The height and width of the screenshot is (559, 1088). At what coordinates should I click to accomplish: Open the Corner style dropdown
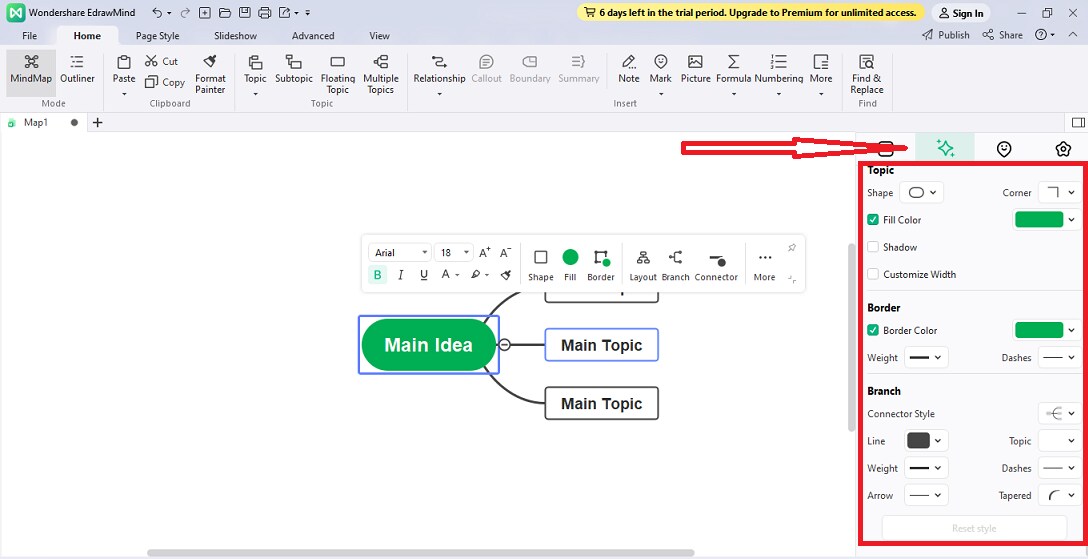[x=1059, y=193]
